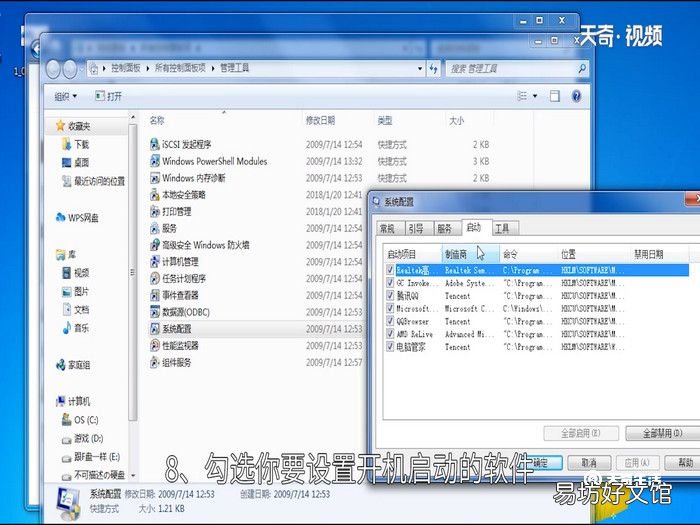Screen dimensions: 700x525
Task: Click the 帮助 button in 系统配置
Action: [682, 462]
